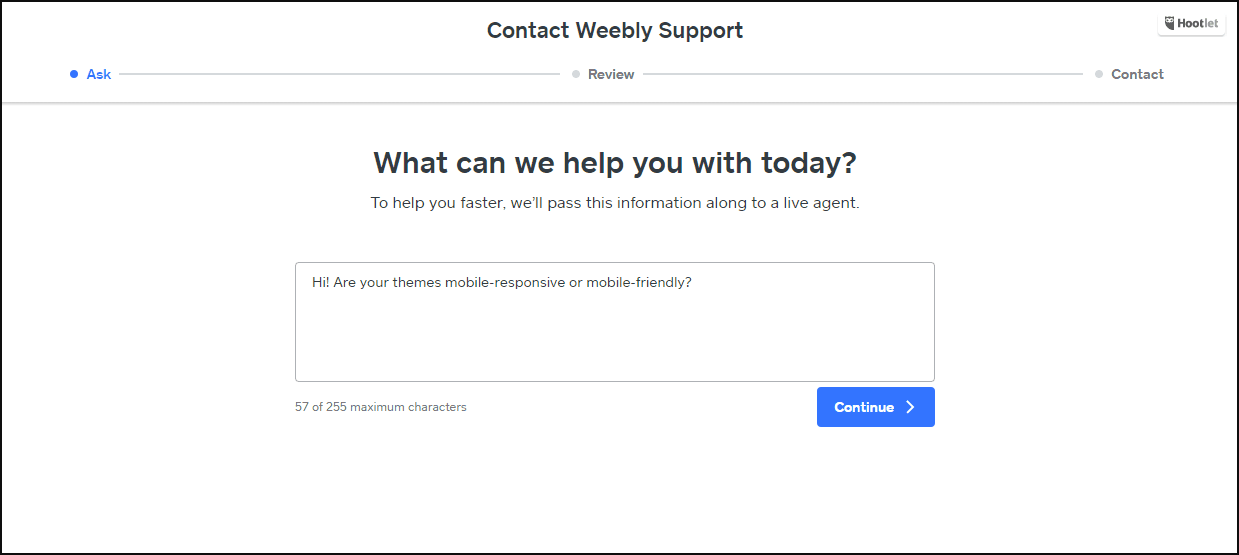Click the What can we help heading

[615, 163]
